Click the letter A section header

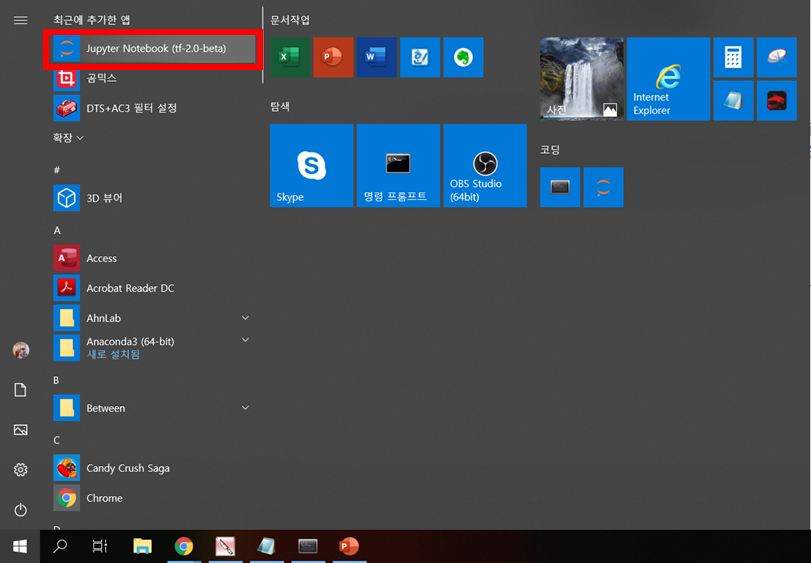[x=57, y=231]
